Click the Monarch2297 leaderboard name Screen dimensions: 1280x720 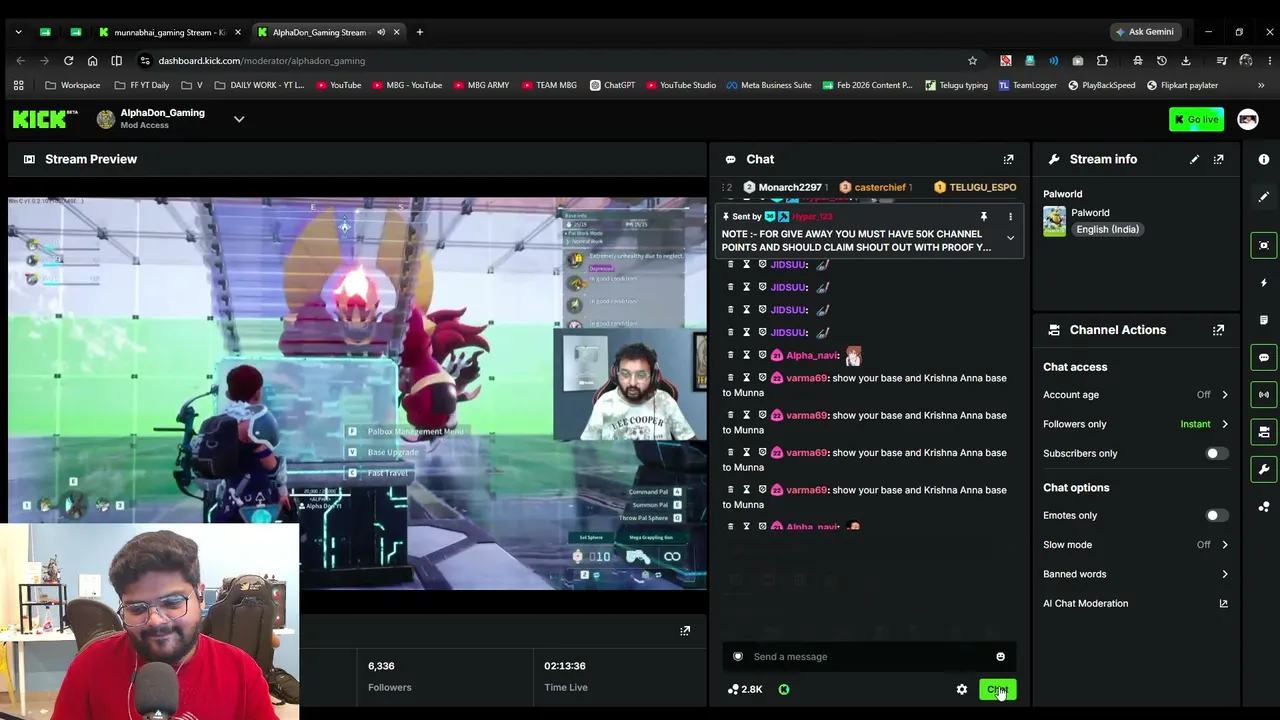pos(789,187)
